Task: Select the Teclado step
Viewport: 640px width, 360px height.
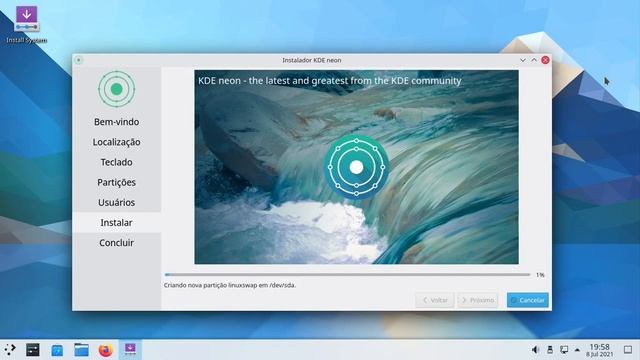Action: point(116,162)
